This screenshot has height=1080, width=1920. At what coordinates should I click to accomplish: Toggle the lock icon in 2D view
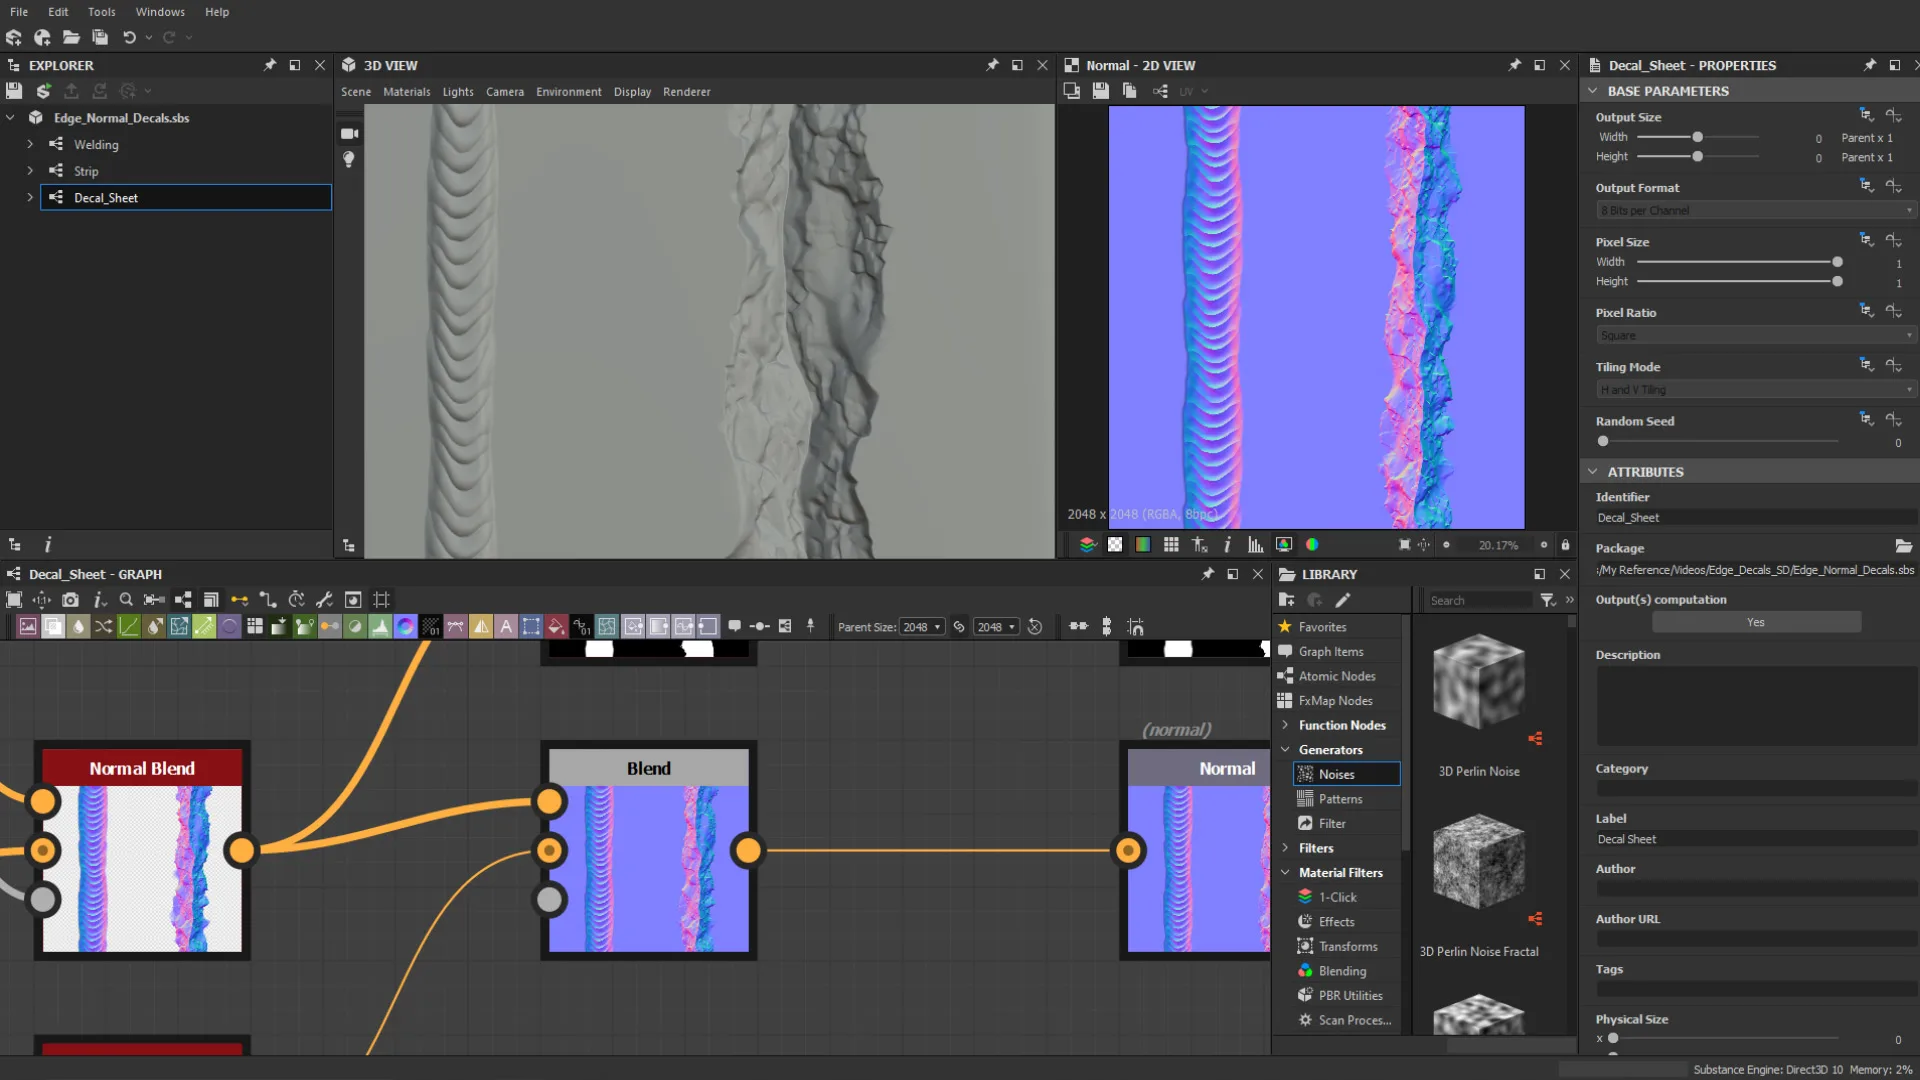point(1565,545)
